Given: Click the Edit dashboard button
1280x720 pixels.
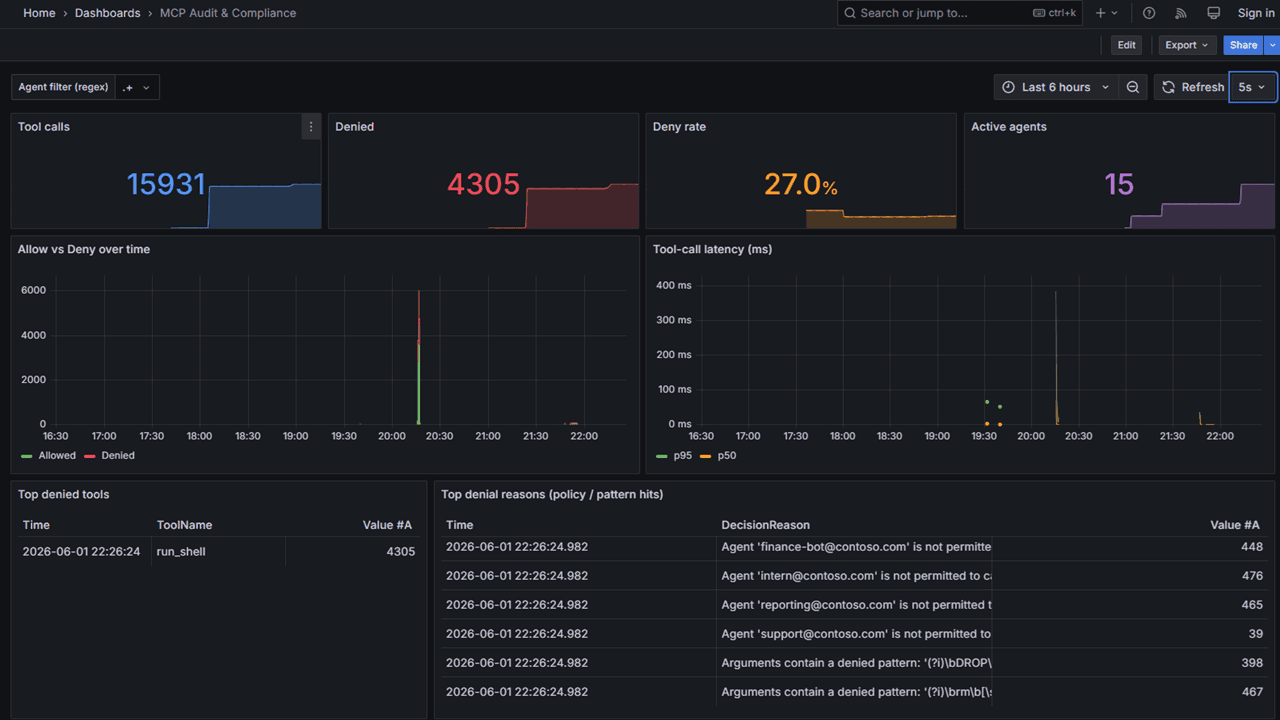Looking at the screenshot, I should click(x=1126, y=45).
